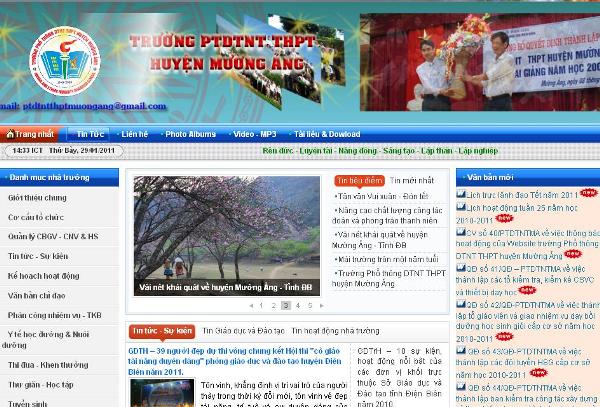Image resolution: width=600 pixels, height=407 pixels.
Task: Click document icon beside Lịch trực lãnh đạo
Action: pyautogui.click(x=461, y=194)
